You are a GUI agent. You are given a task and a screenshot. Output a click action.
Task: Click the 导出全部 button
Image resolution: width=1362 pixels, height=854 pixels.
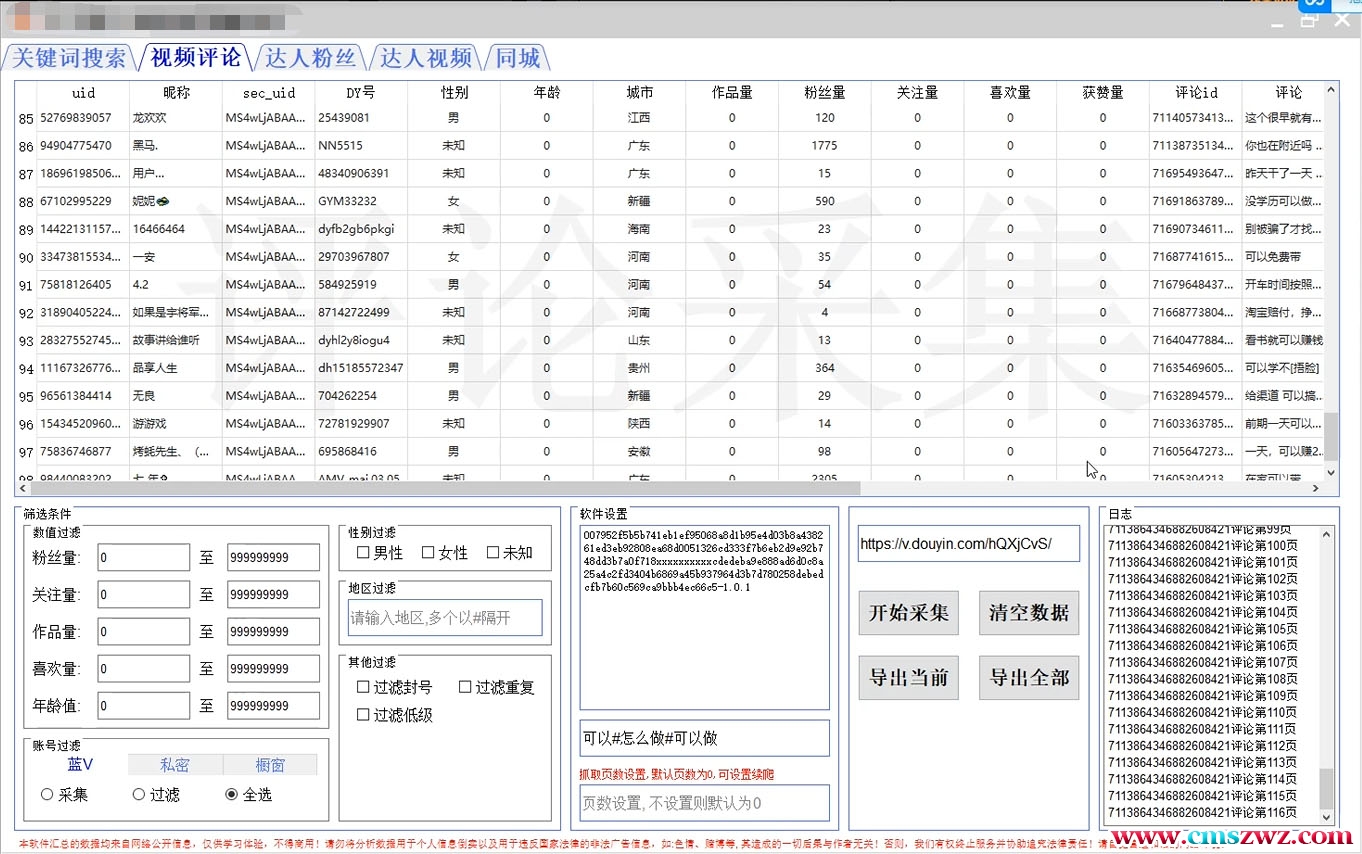pyautogui.click(x=1029, y=678)
